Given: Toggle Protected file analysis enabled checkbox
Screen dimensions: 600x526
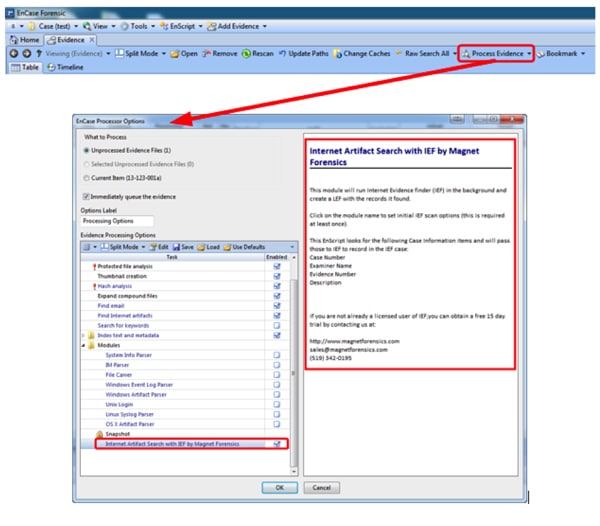Looking at the screenshot, I should click(277, 266).
